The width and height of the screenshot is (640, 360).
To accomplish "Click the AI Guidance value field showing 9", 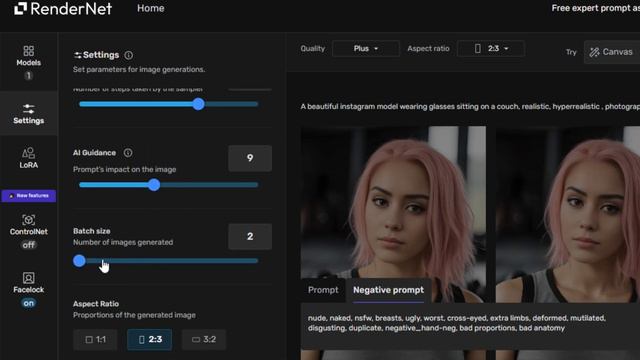I will [250, 158].
